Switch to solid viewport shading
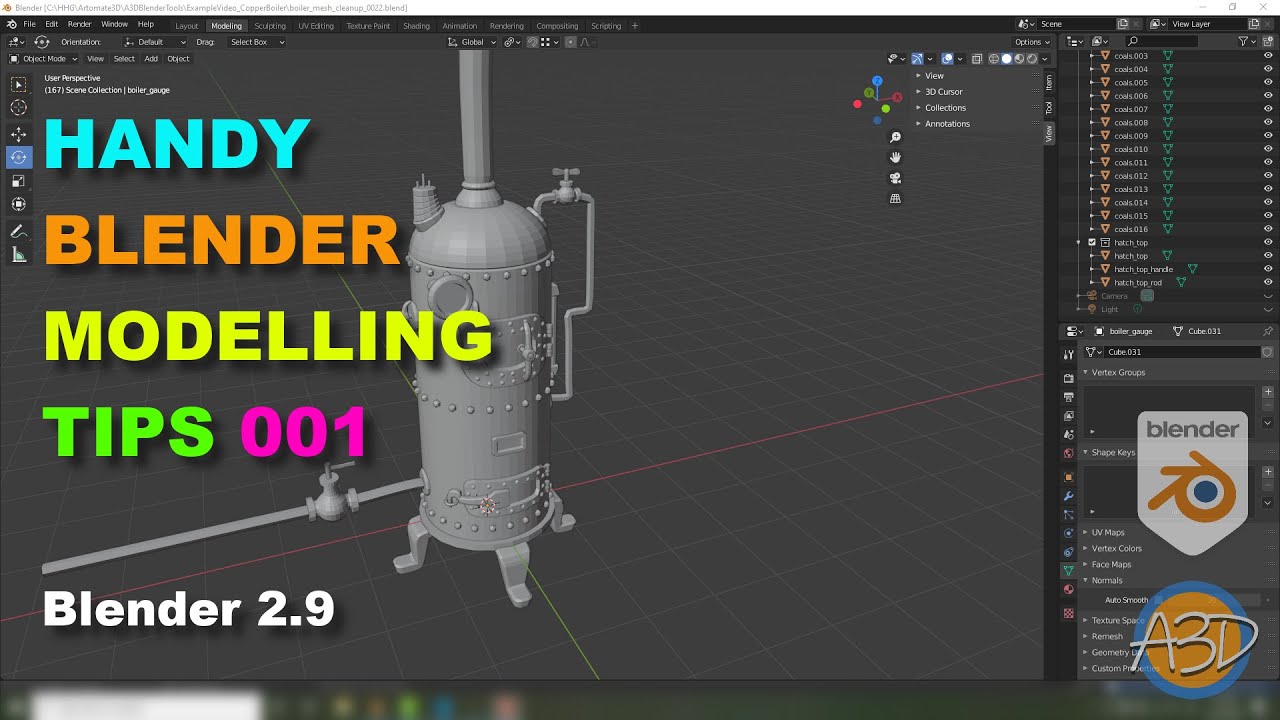The height and width of the screenshot is (720, 1280). pos(1006,58)
